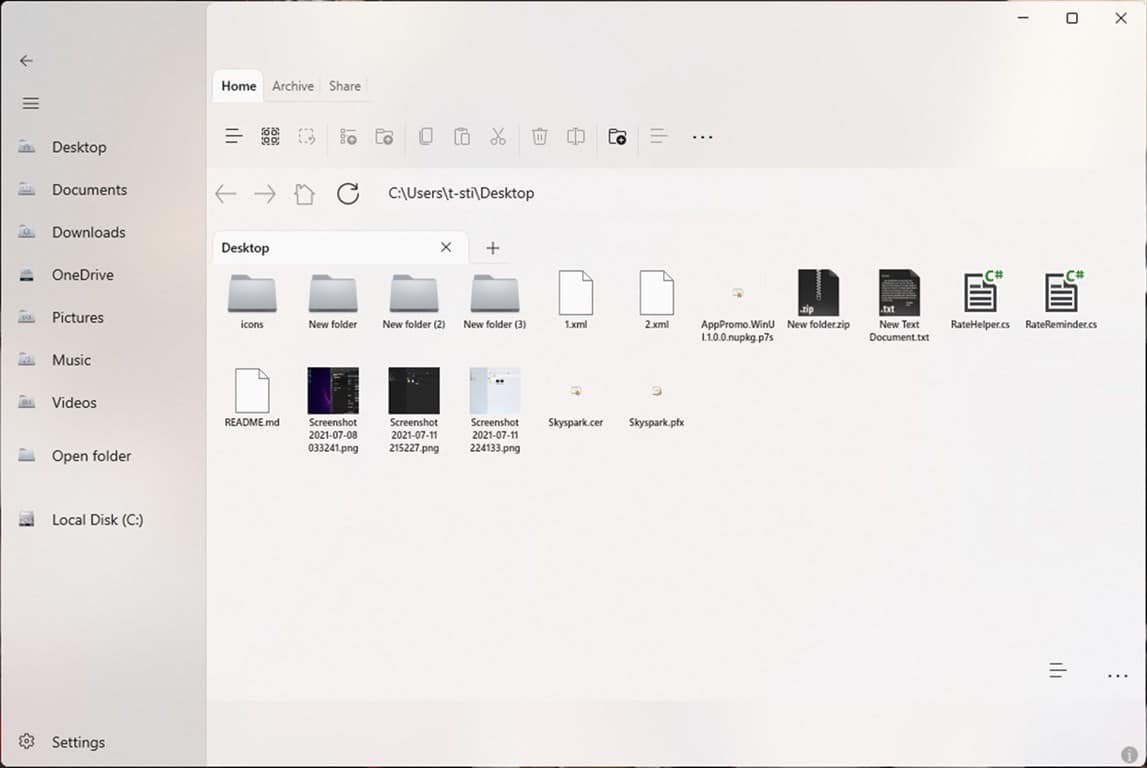Refresh the current directory
1147x768 pixels.
[348, 194]
